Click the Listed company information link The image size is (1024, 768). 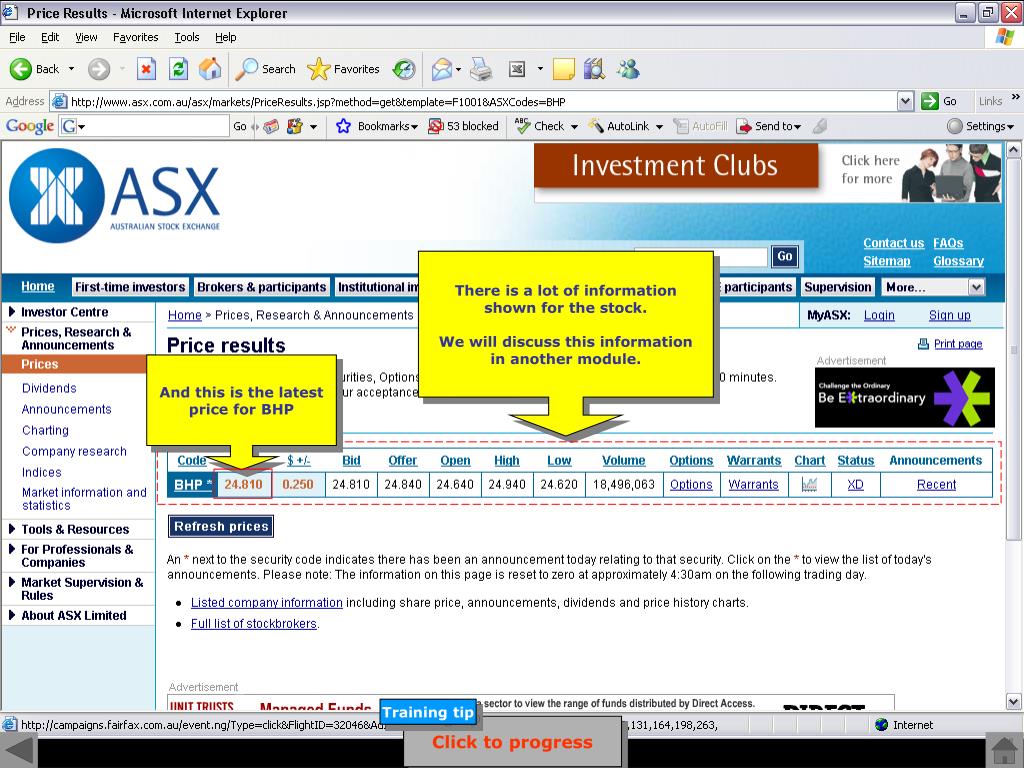266,603
